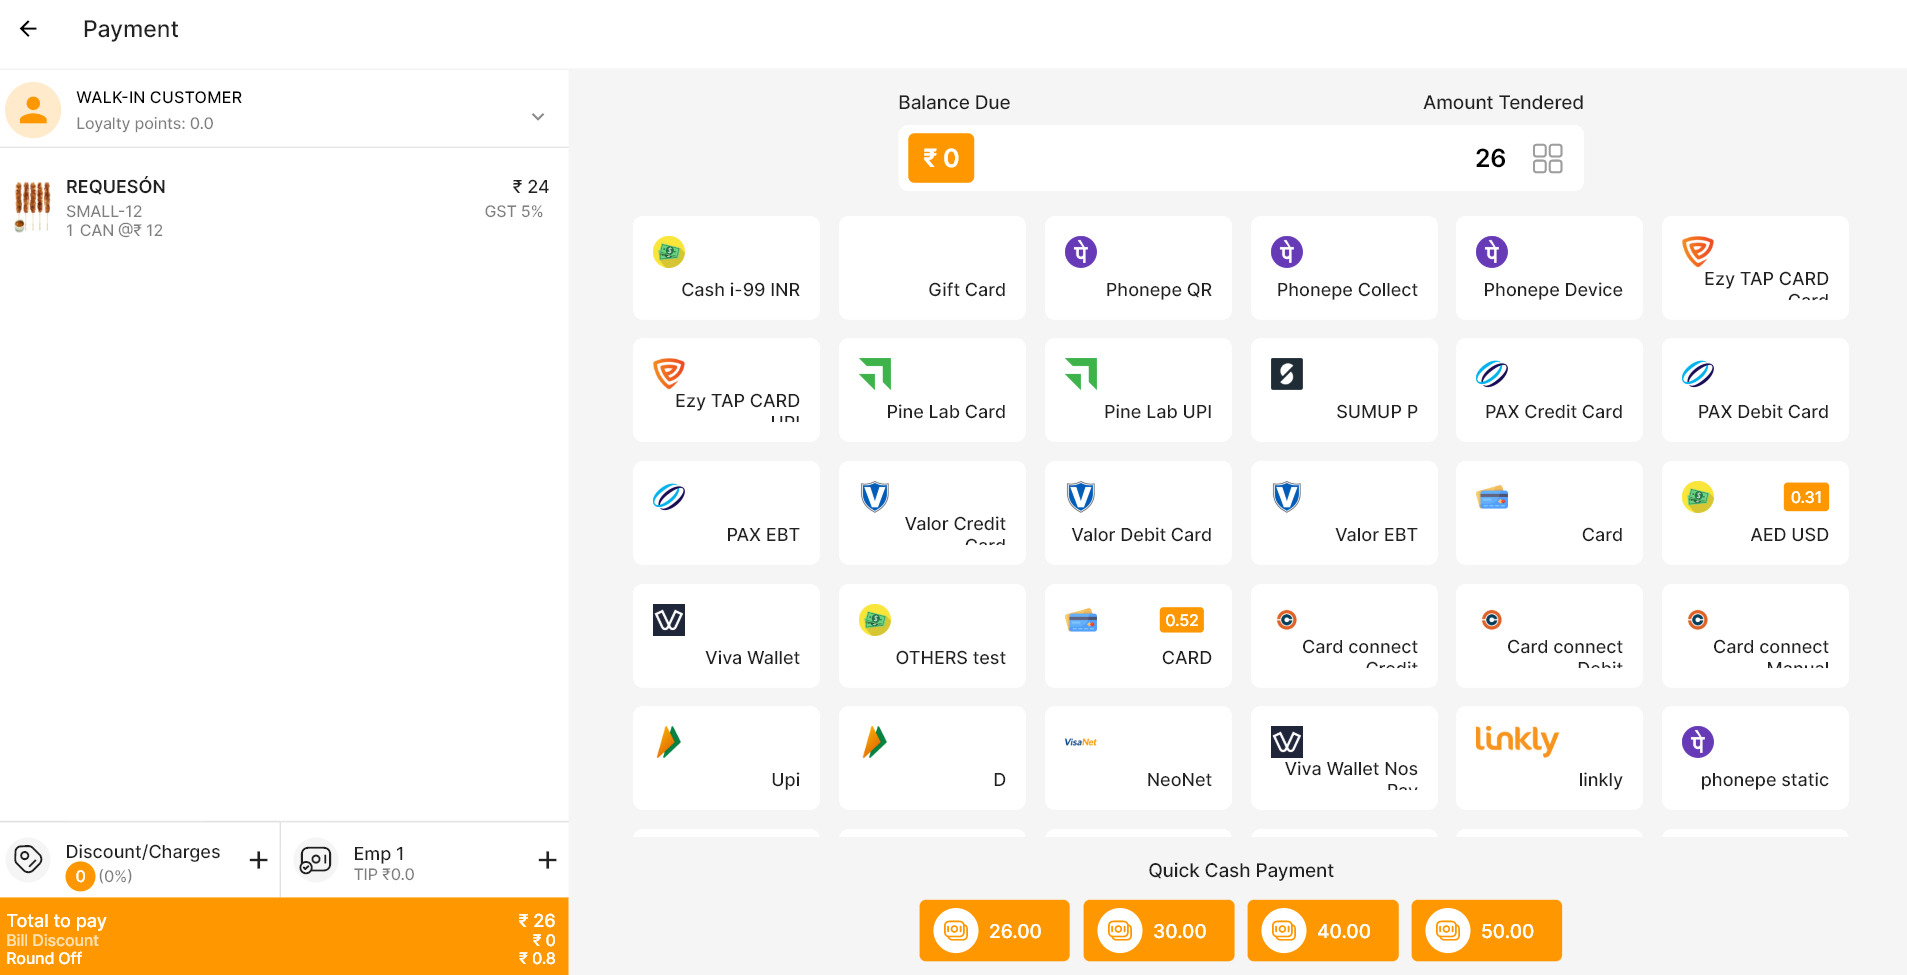Select Viva Wallet payment method

[x=726, y=636]
